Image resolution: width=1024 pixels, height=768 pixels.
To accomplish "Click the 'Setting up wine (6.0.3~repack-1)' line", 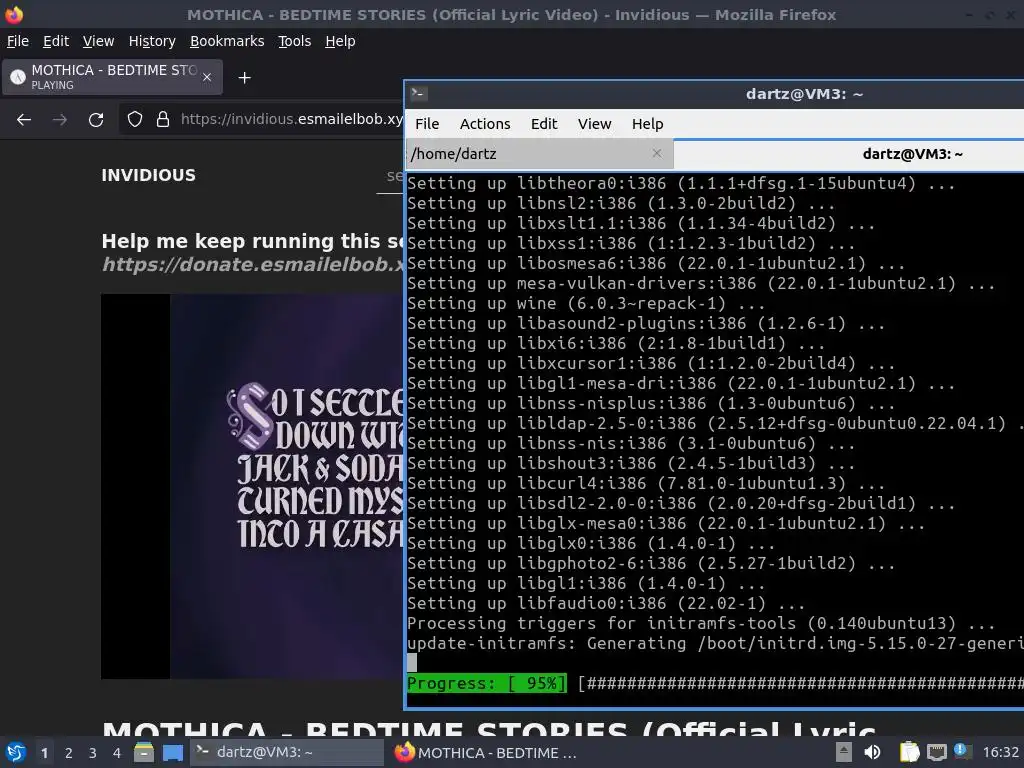I will [x=586, y=304].
